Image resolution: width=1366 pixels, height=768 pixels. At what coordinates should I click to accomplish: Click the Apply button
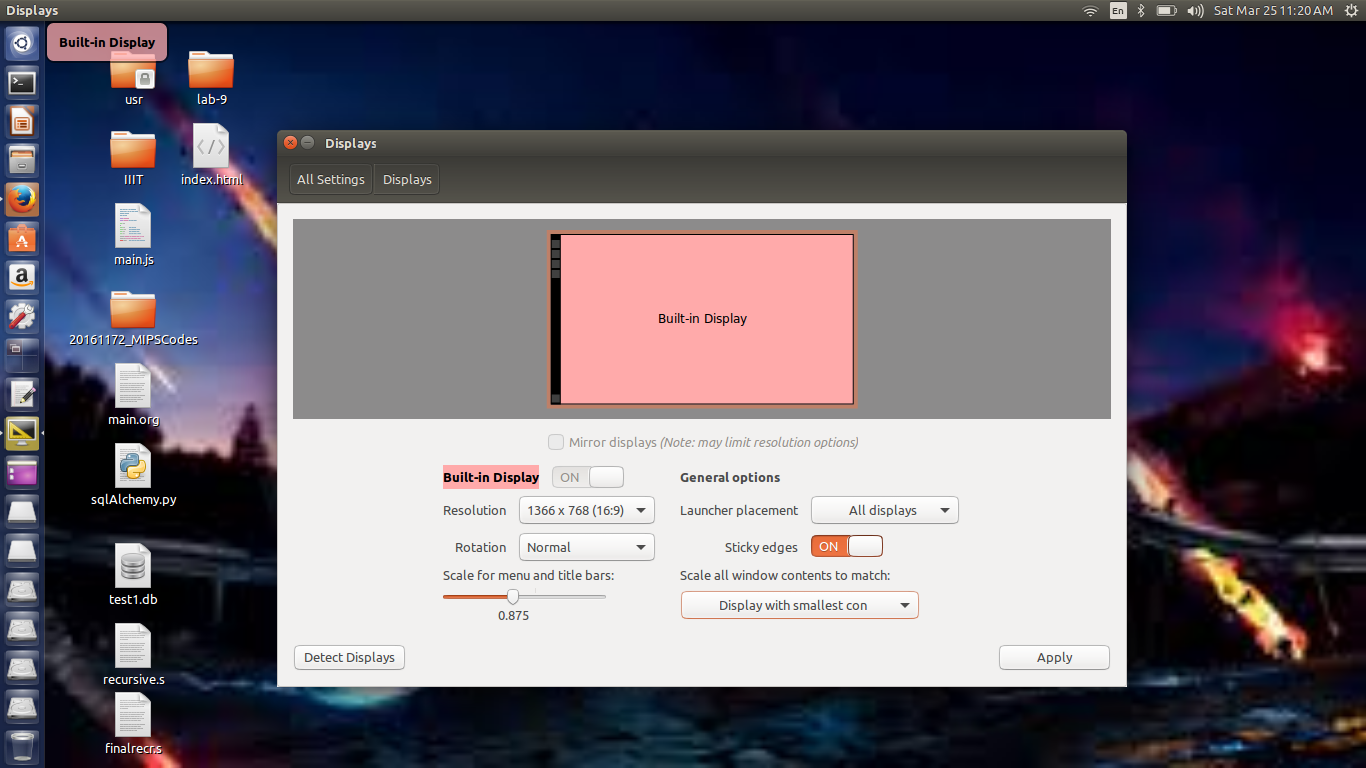(1054, 657)
